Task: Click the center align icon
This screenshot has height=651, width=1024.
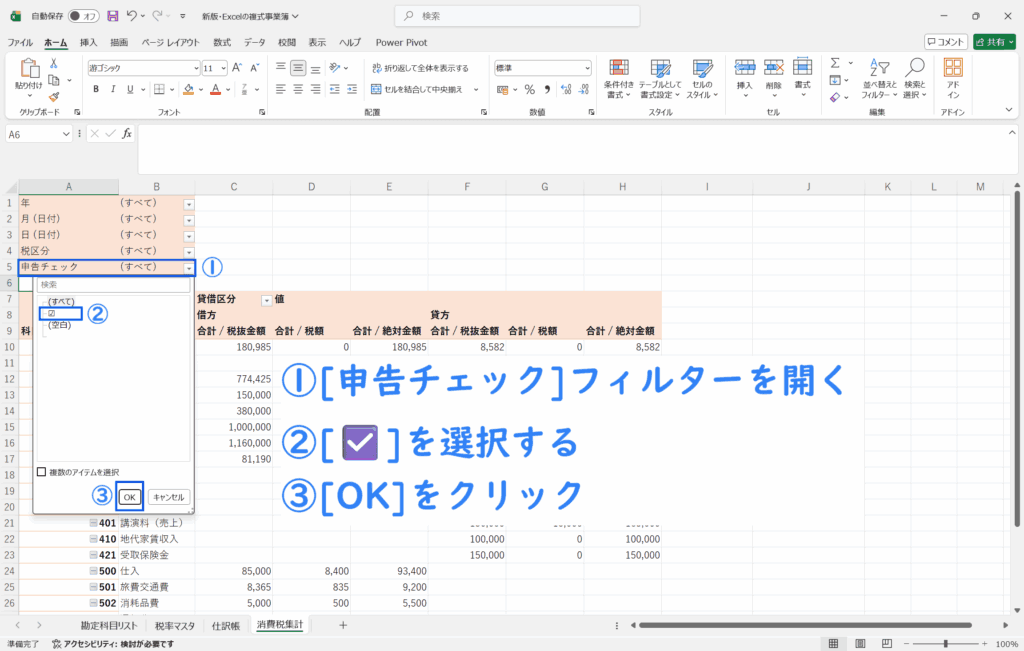Action: [x=298, y=89]
